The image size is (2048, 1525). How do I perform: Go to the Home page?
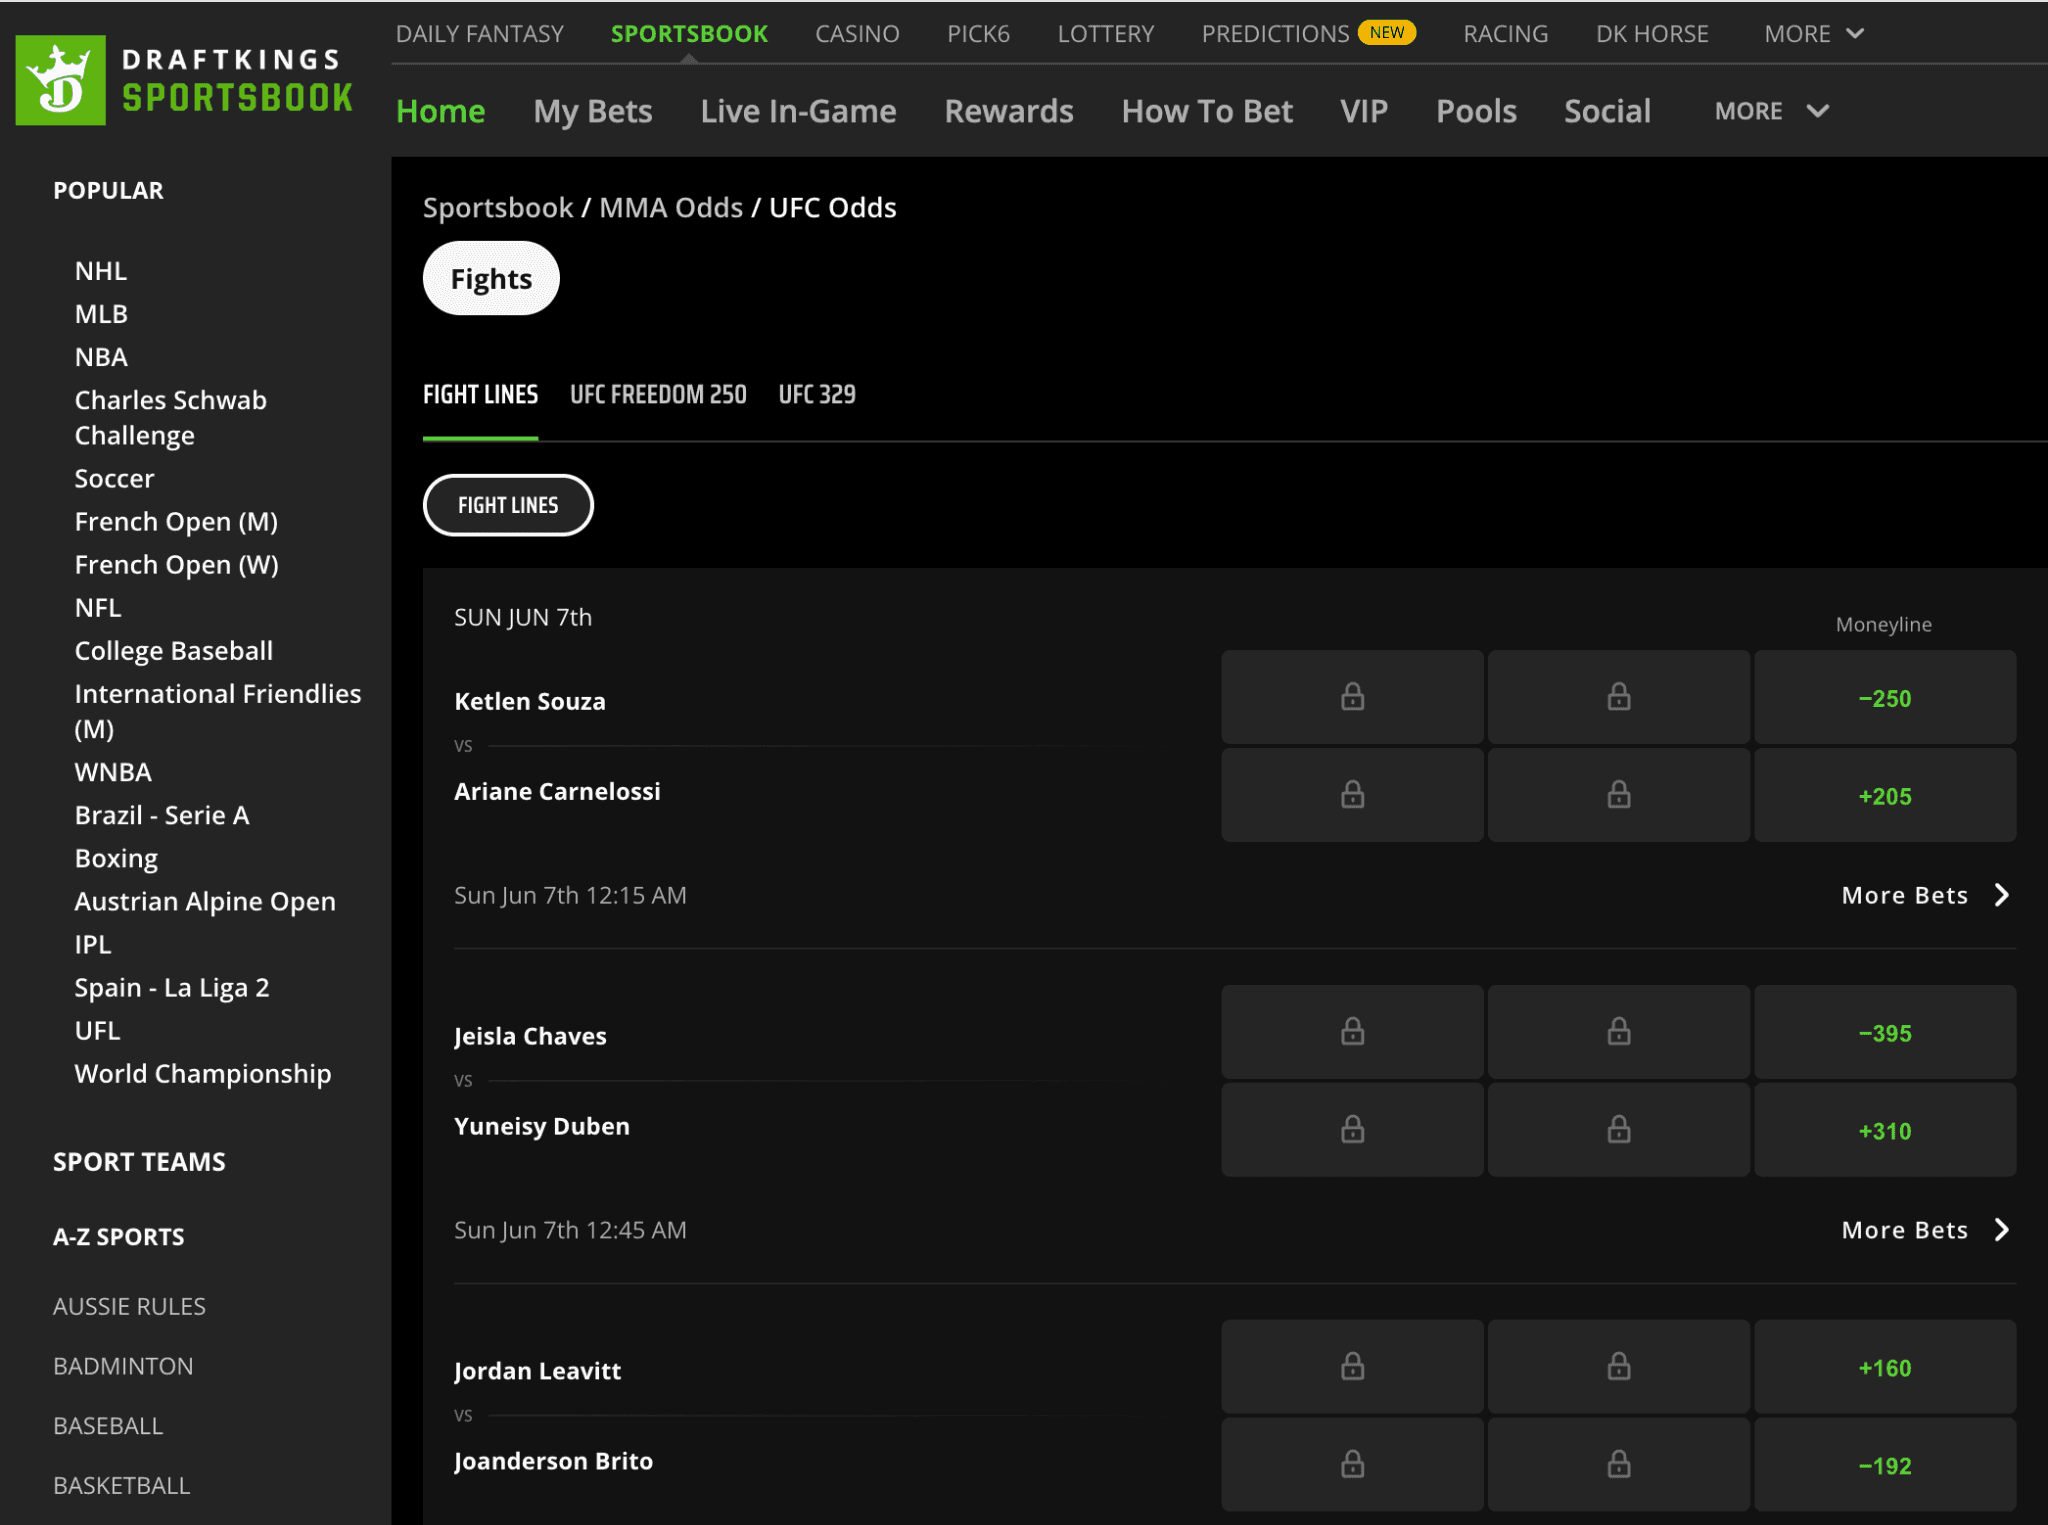441,111
